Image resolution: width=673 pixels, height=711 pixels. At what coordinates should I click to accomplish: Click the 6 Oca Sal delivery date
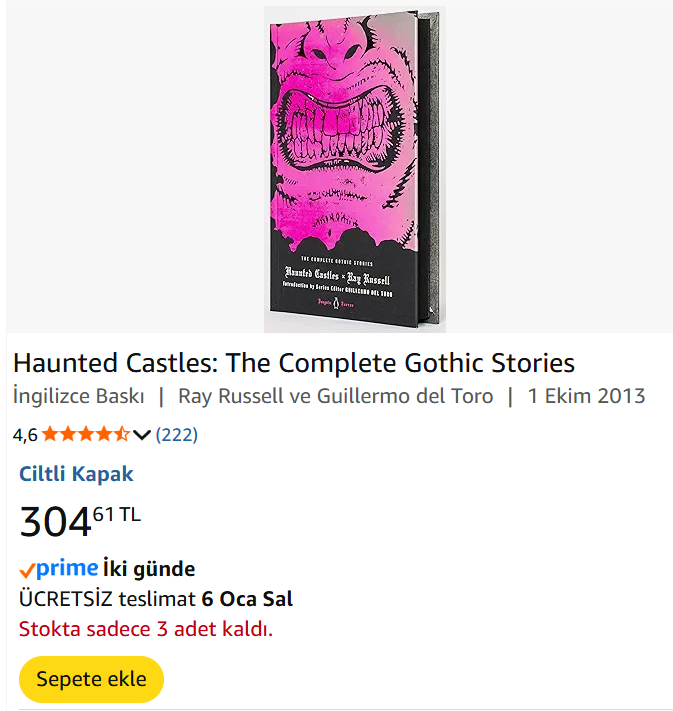247,600
